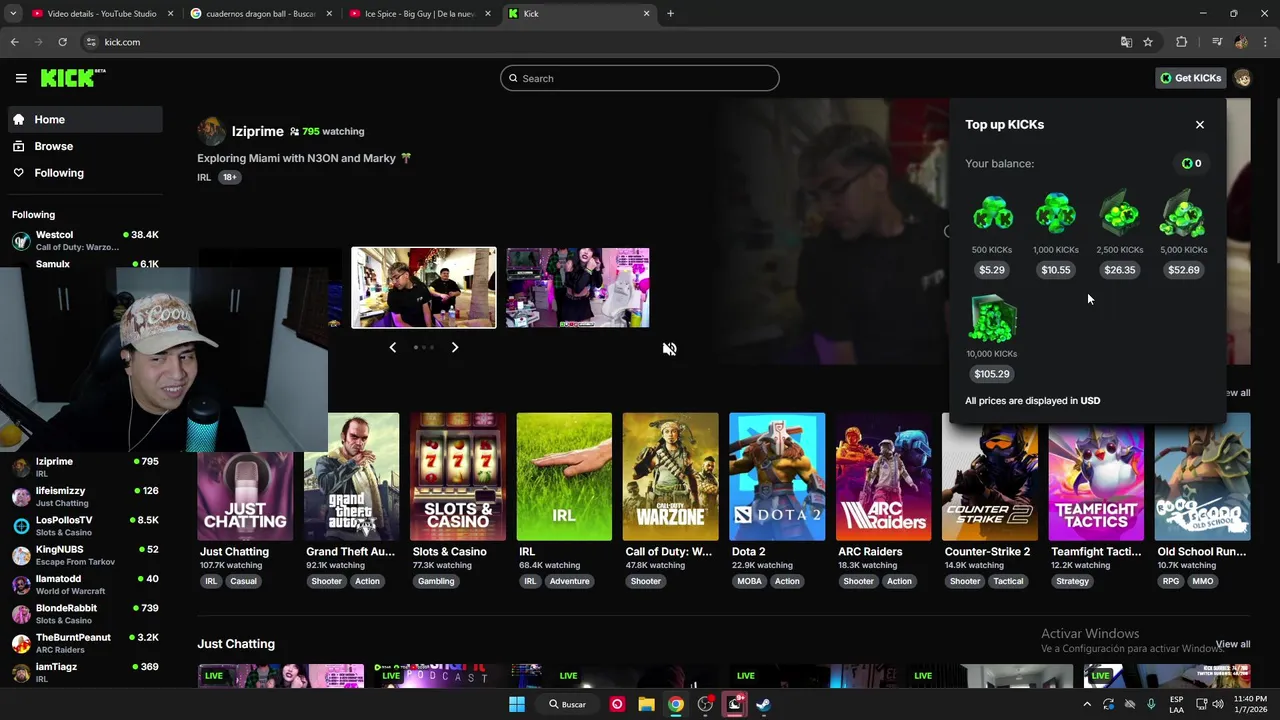Open Dota 2 category card
Screen dimensions: 1280x720
pyautogui.click(x=777, y=477)
